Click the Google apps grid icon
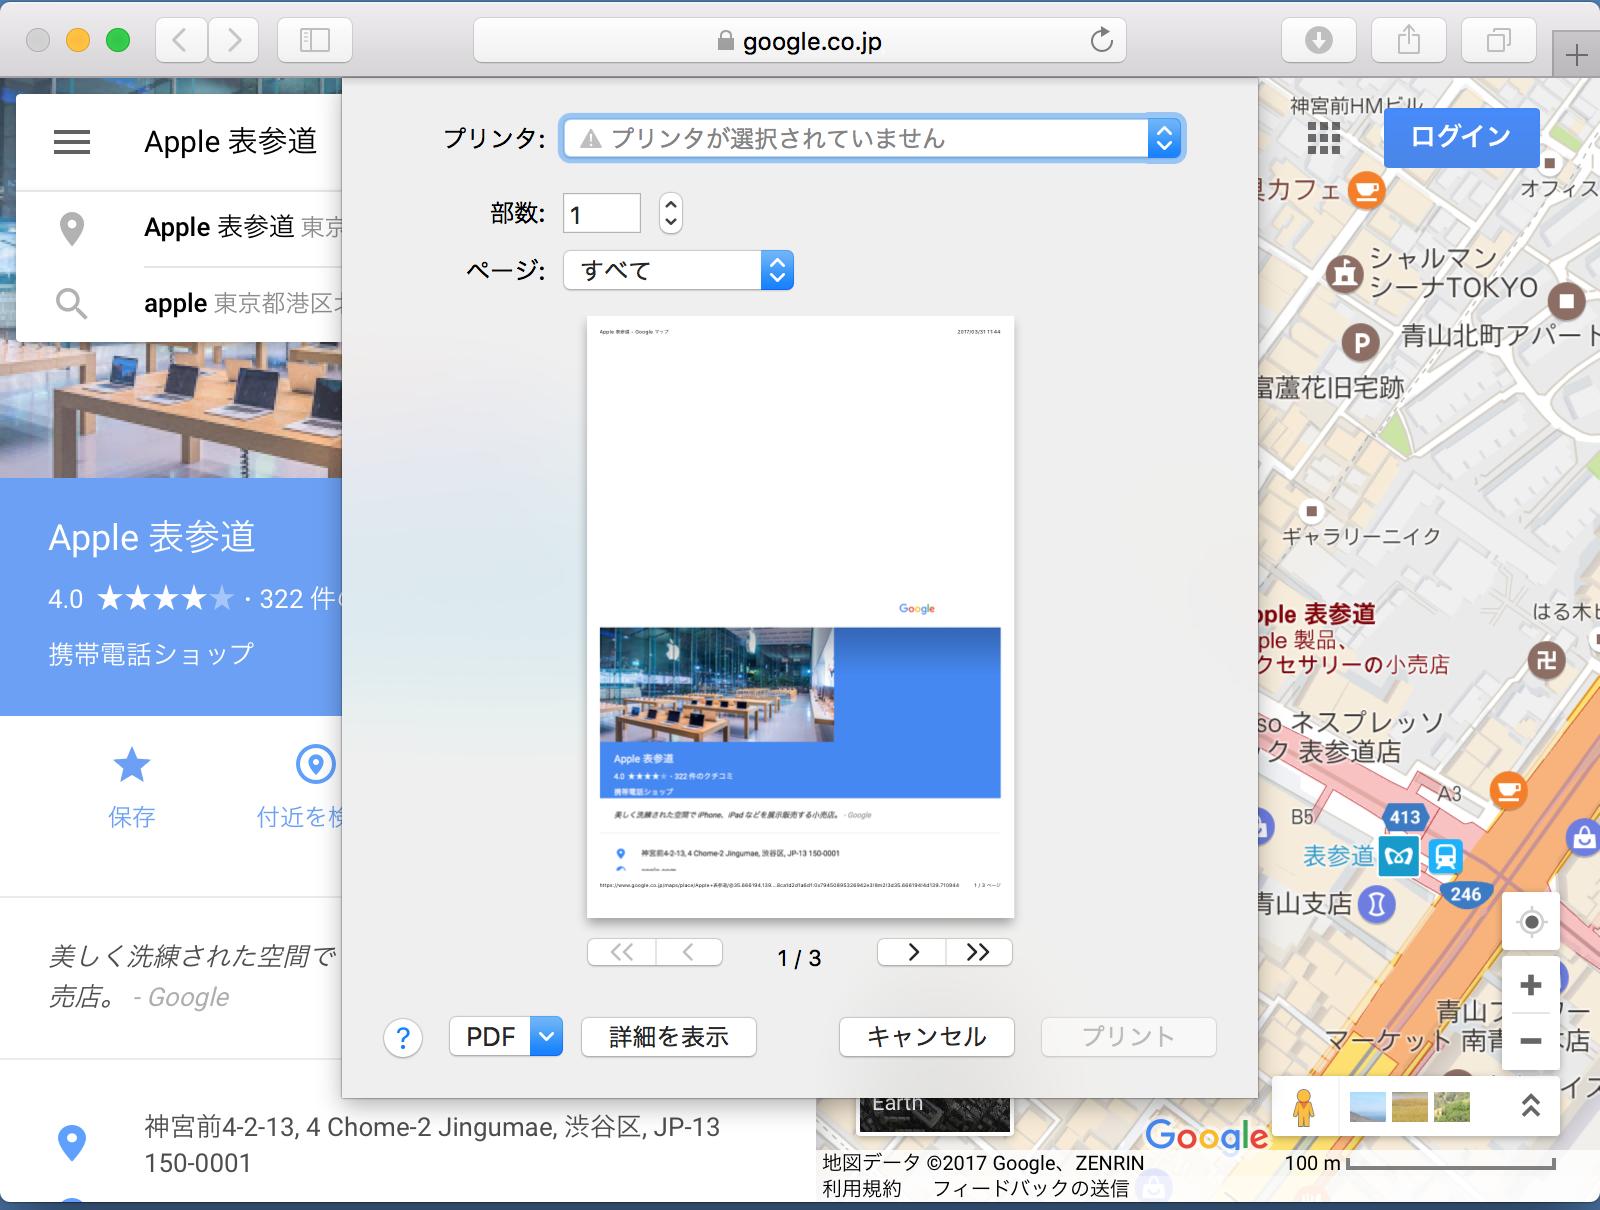Image resolution: width=1600 pixels, height=1210 pixels. pos(1323,138)
